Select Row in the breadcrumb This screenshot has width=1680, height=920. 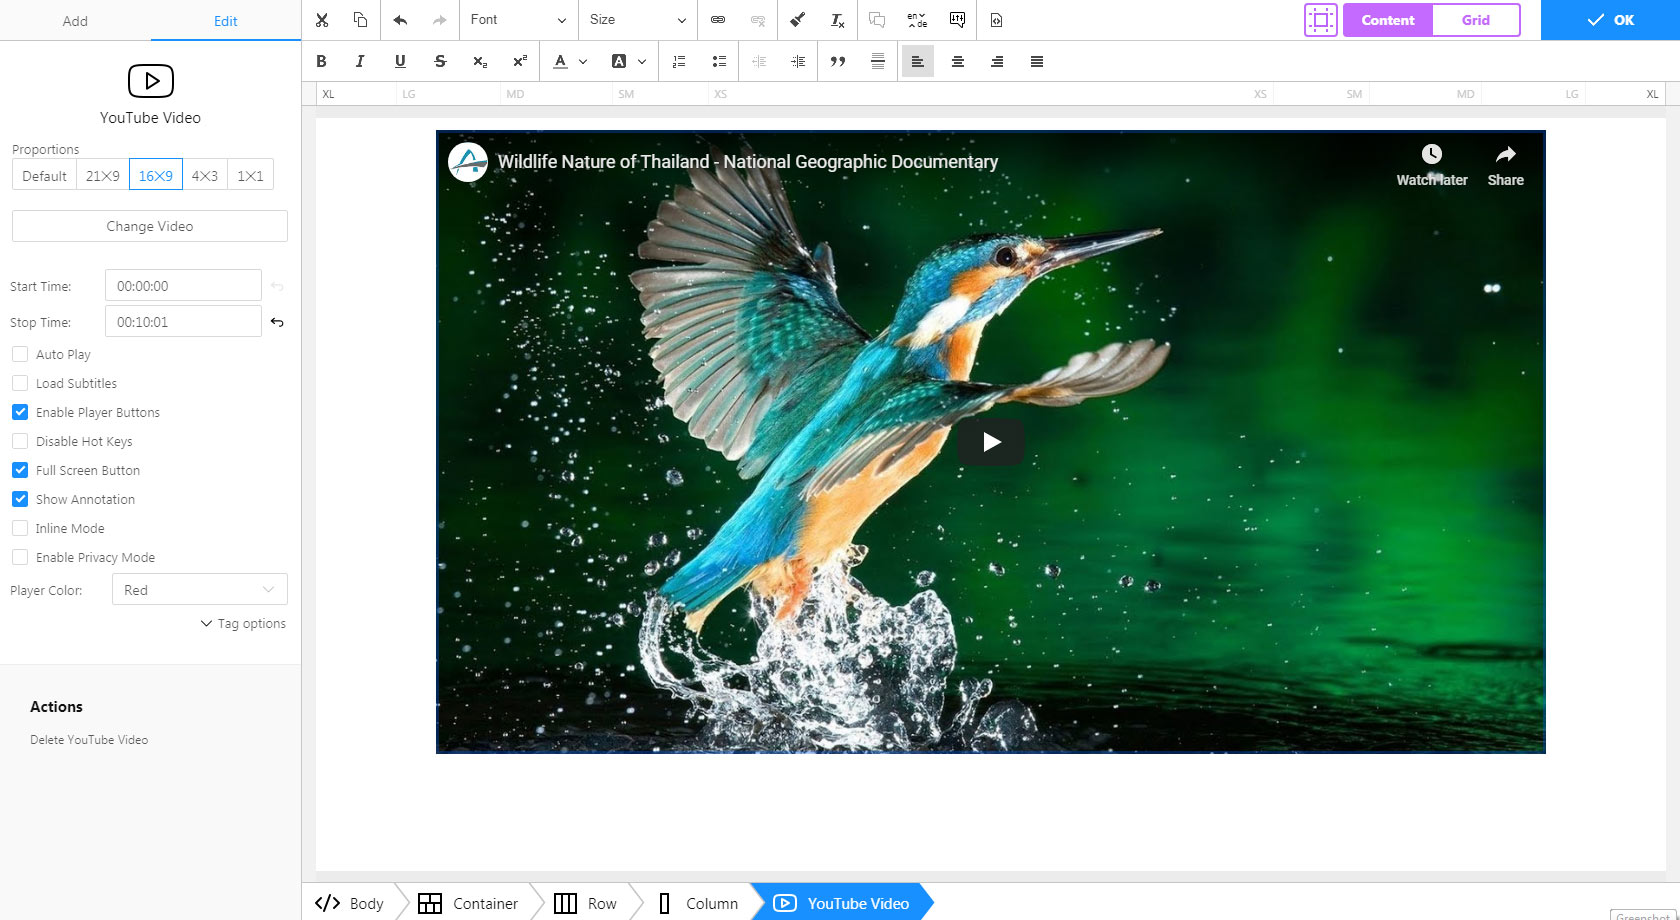click(x=586, y=903)
